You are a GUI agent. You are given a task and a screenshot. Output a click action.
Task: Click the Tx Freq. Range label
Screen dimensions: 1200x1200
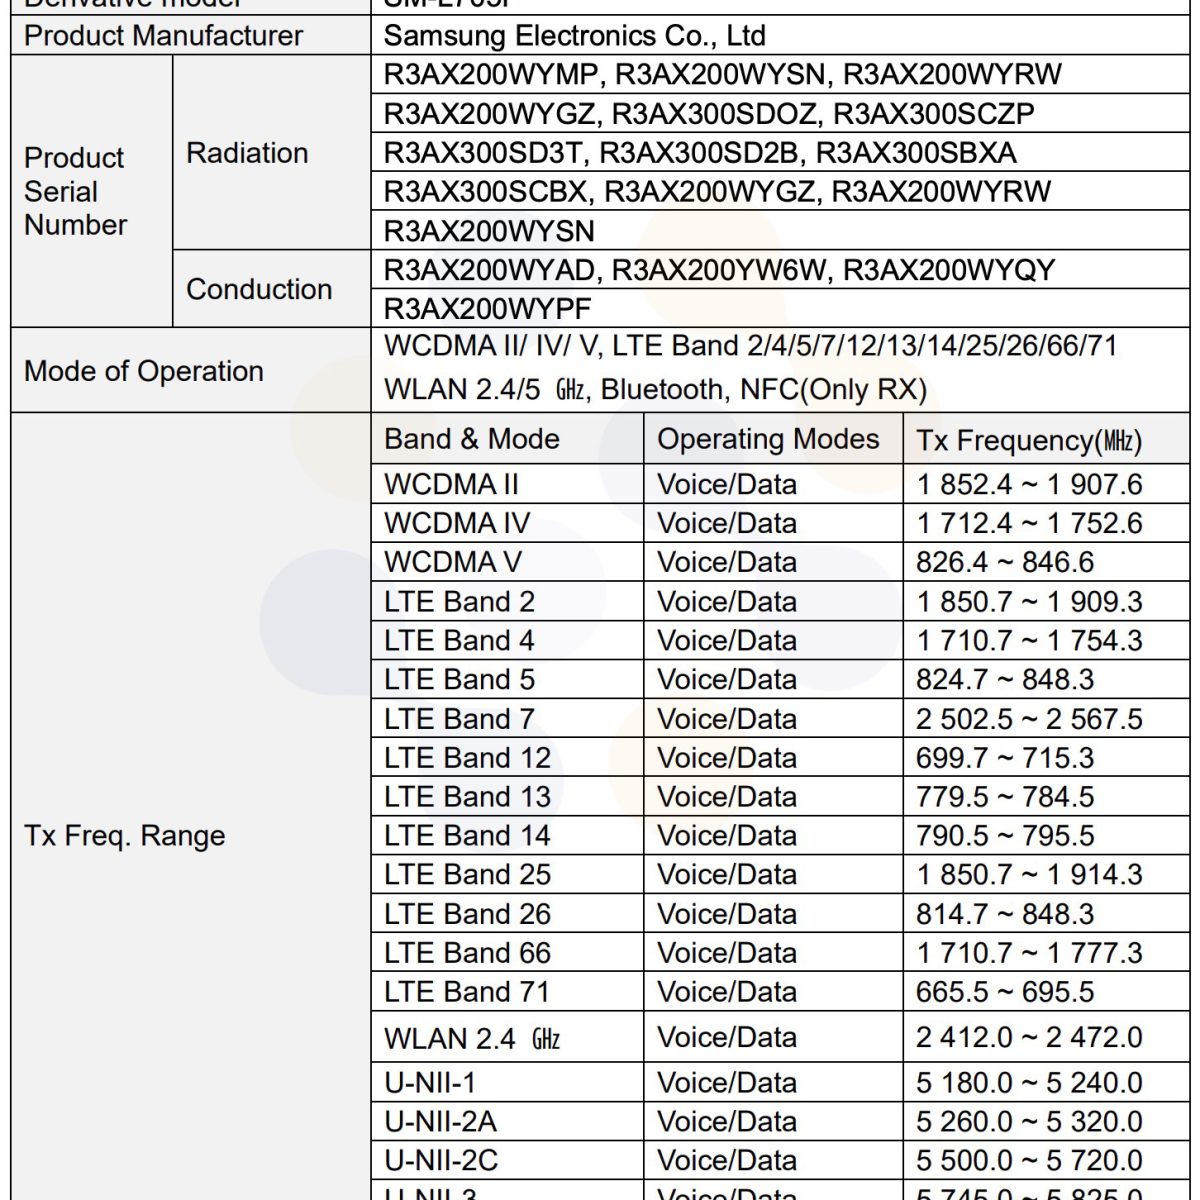pyautogui.click(x=125, y=836)
